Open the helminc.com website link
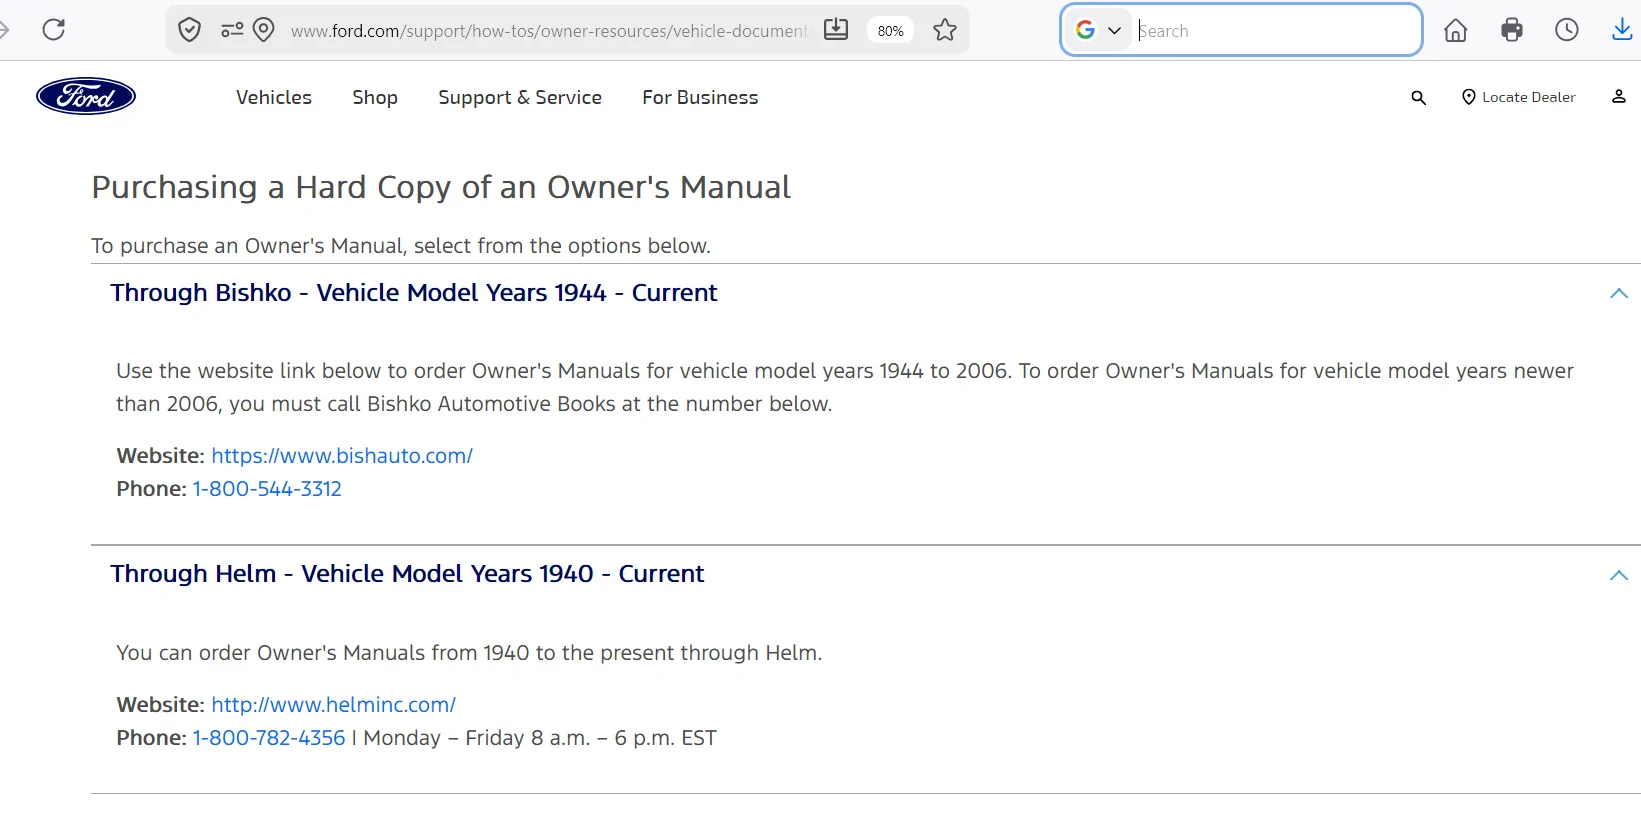 tap(334, 705)
